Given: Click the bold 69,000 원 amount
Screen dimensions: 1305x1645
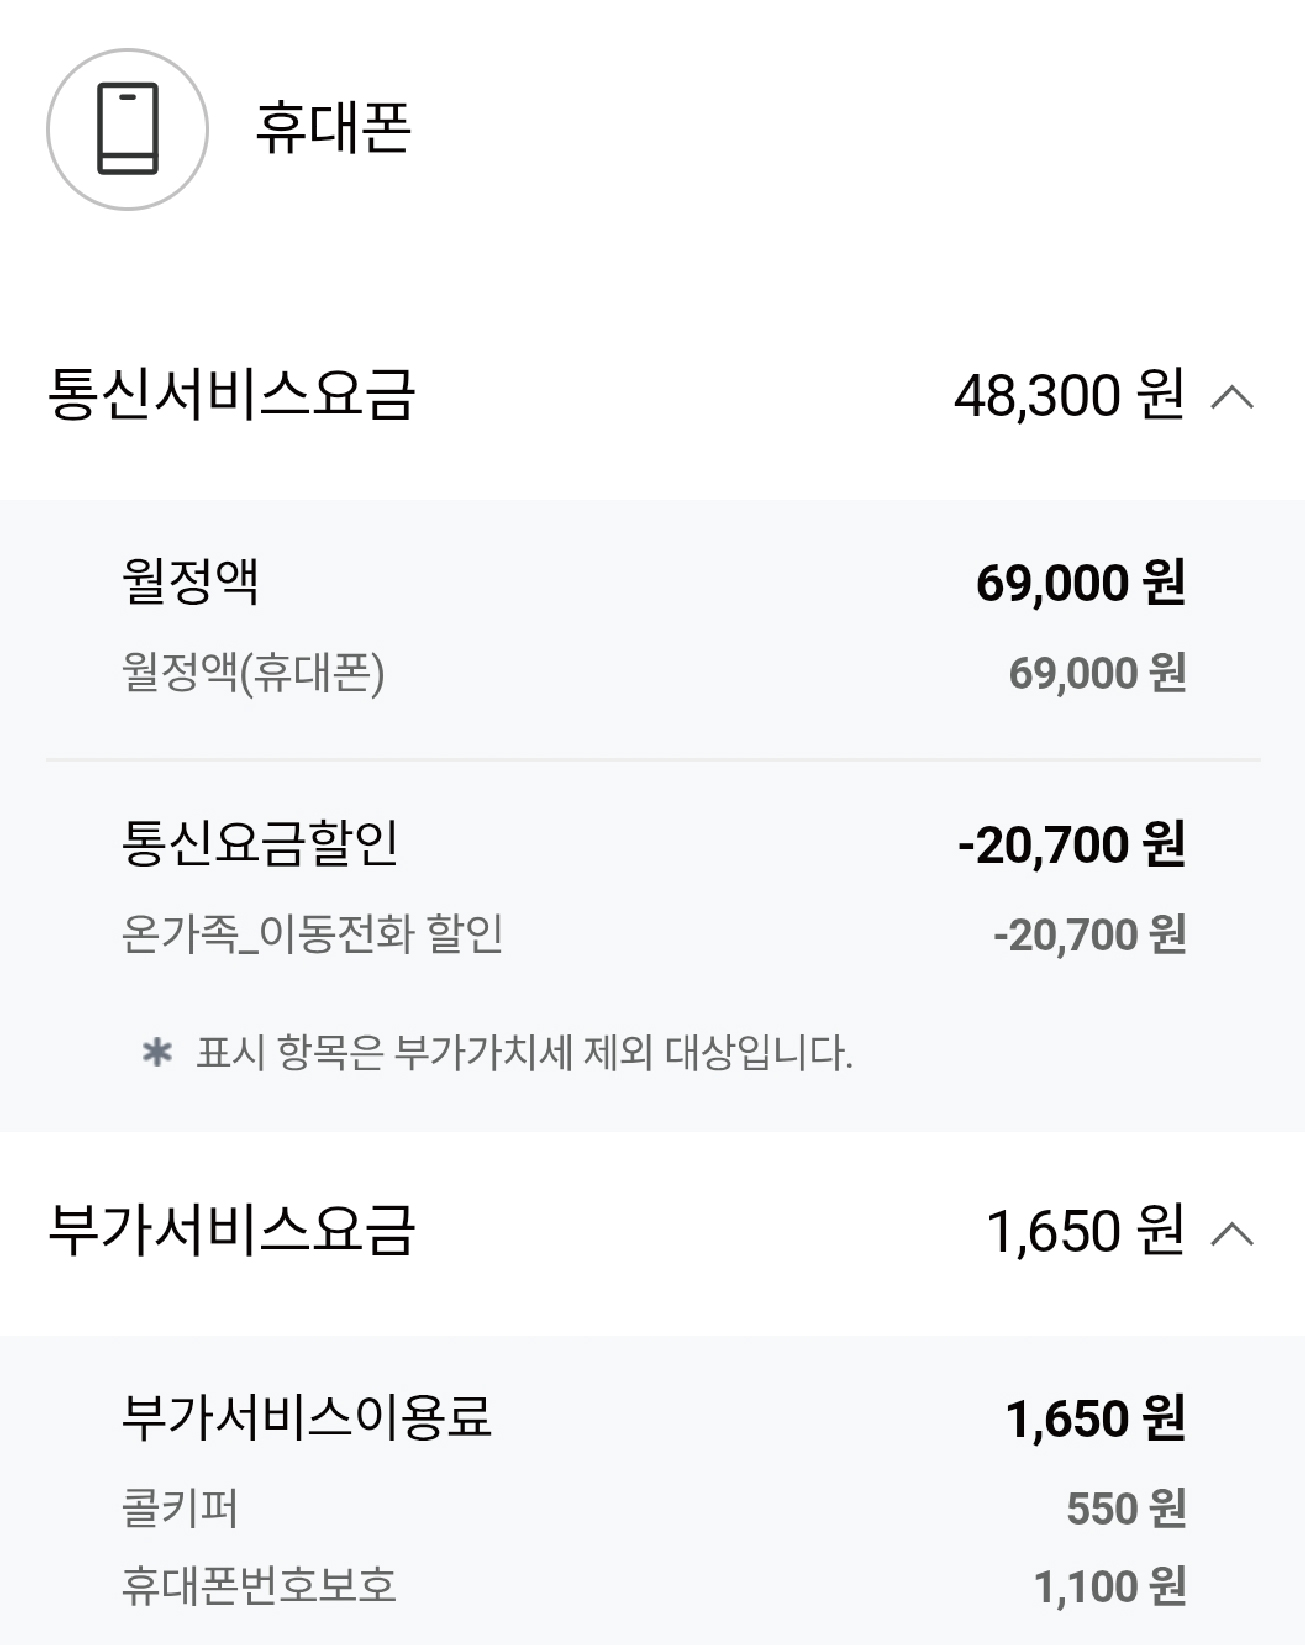Looking at the screenshot, I should (1081, 582).
